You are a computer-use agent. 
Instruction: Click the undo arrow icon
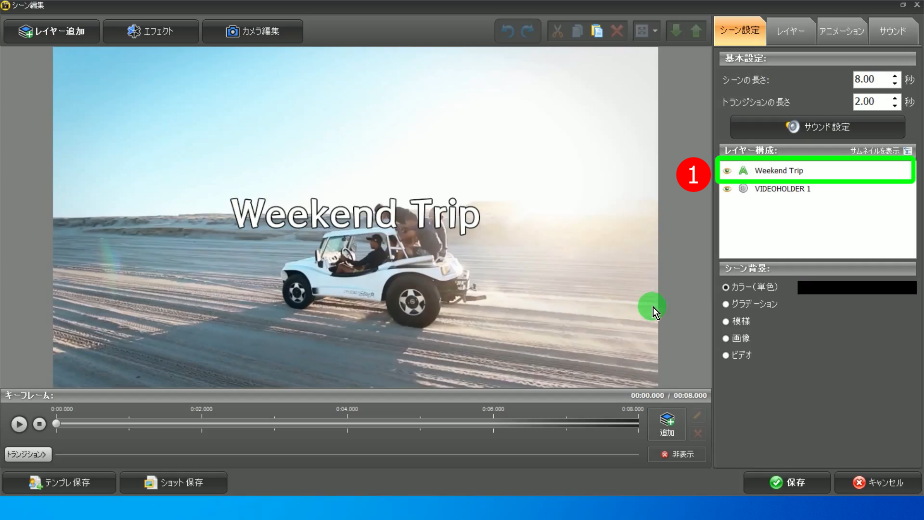tap(508, 31)
